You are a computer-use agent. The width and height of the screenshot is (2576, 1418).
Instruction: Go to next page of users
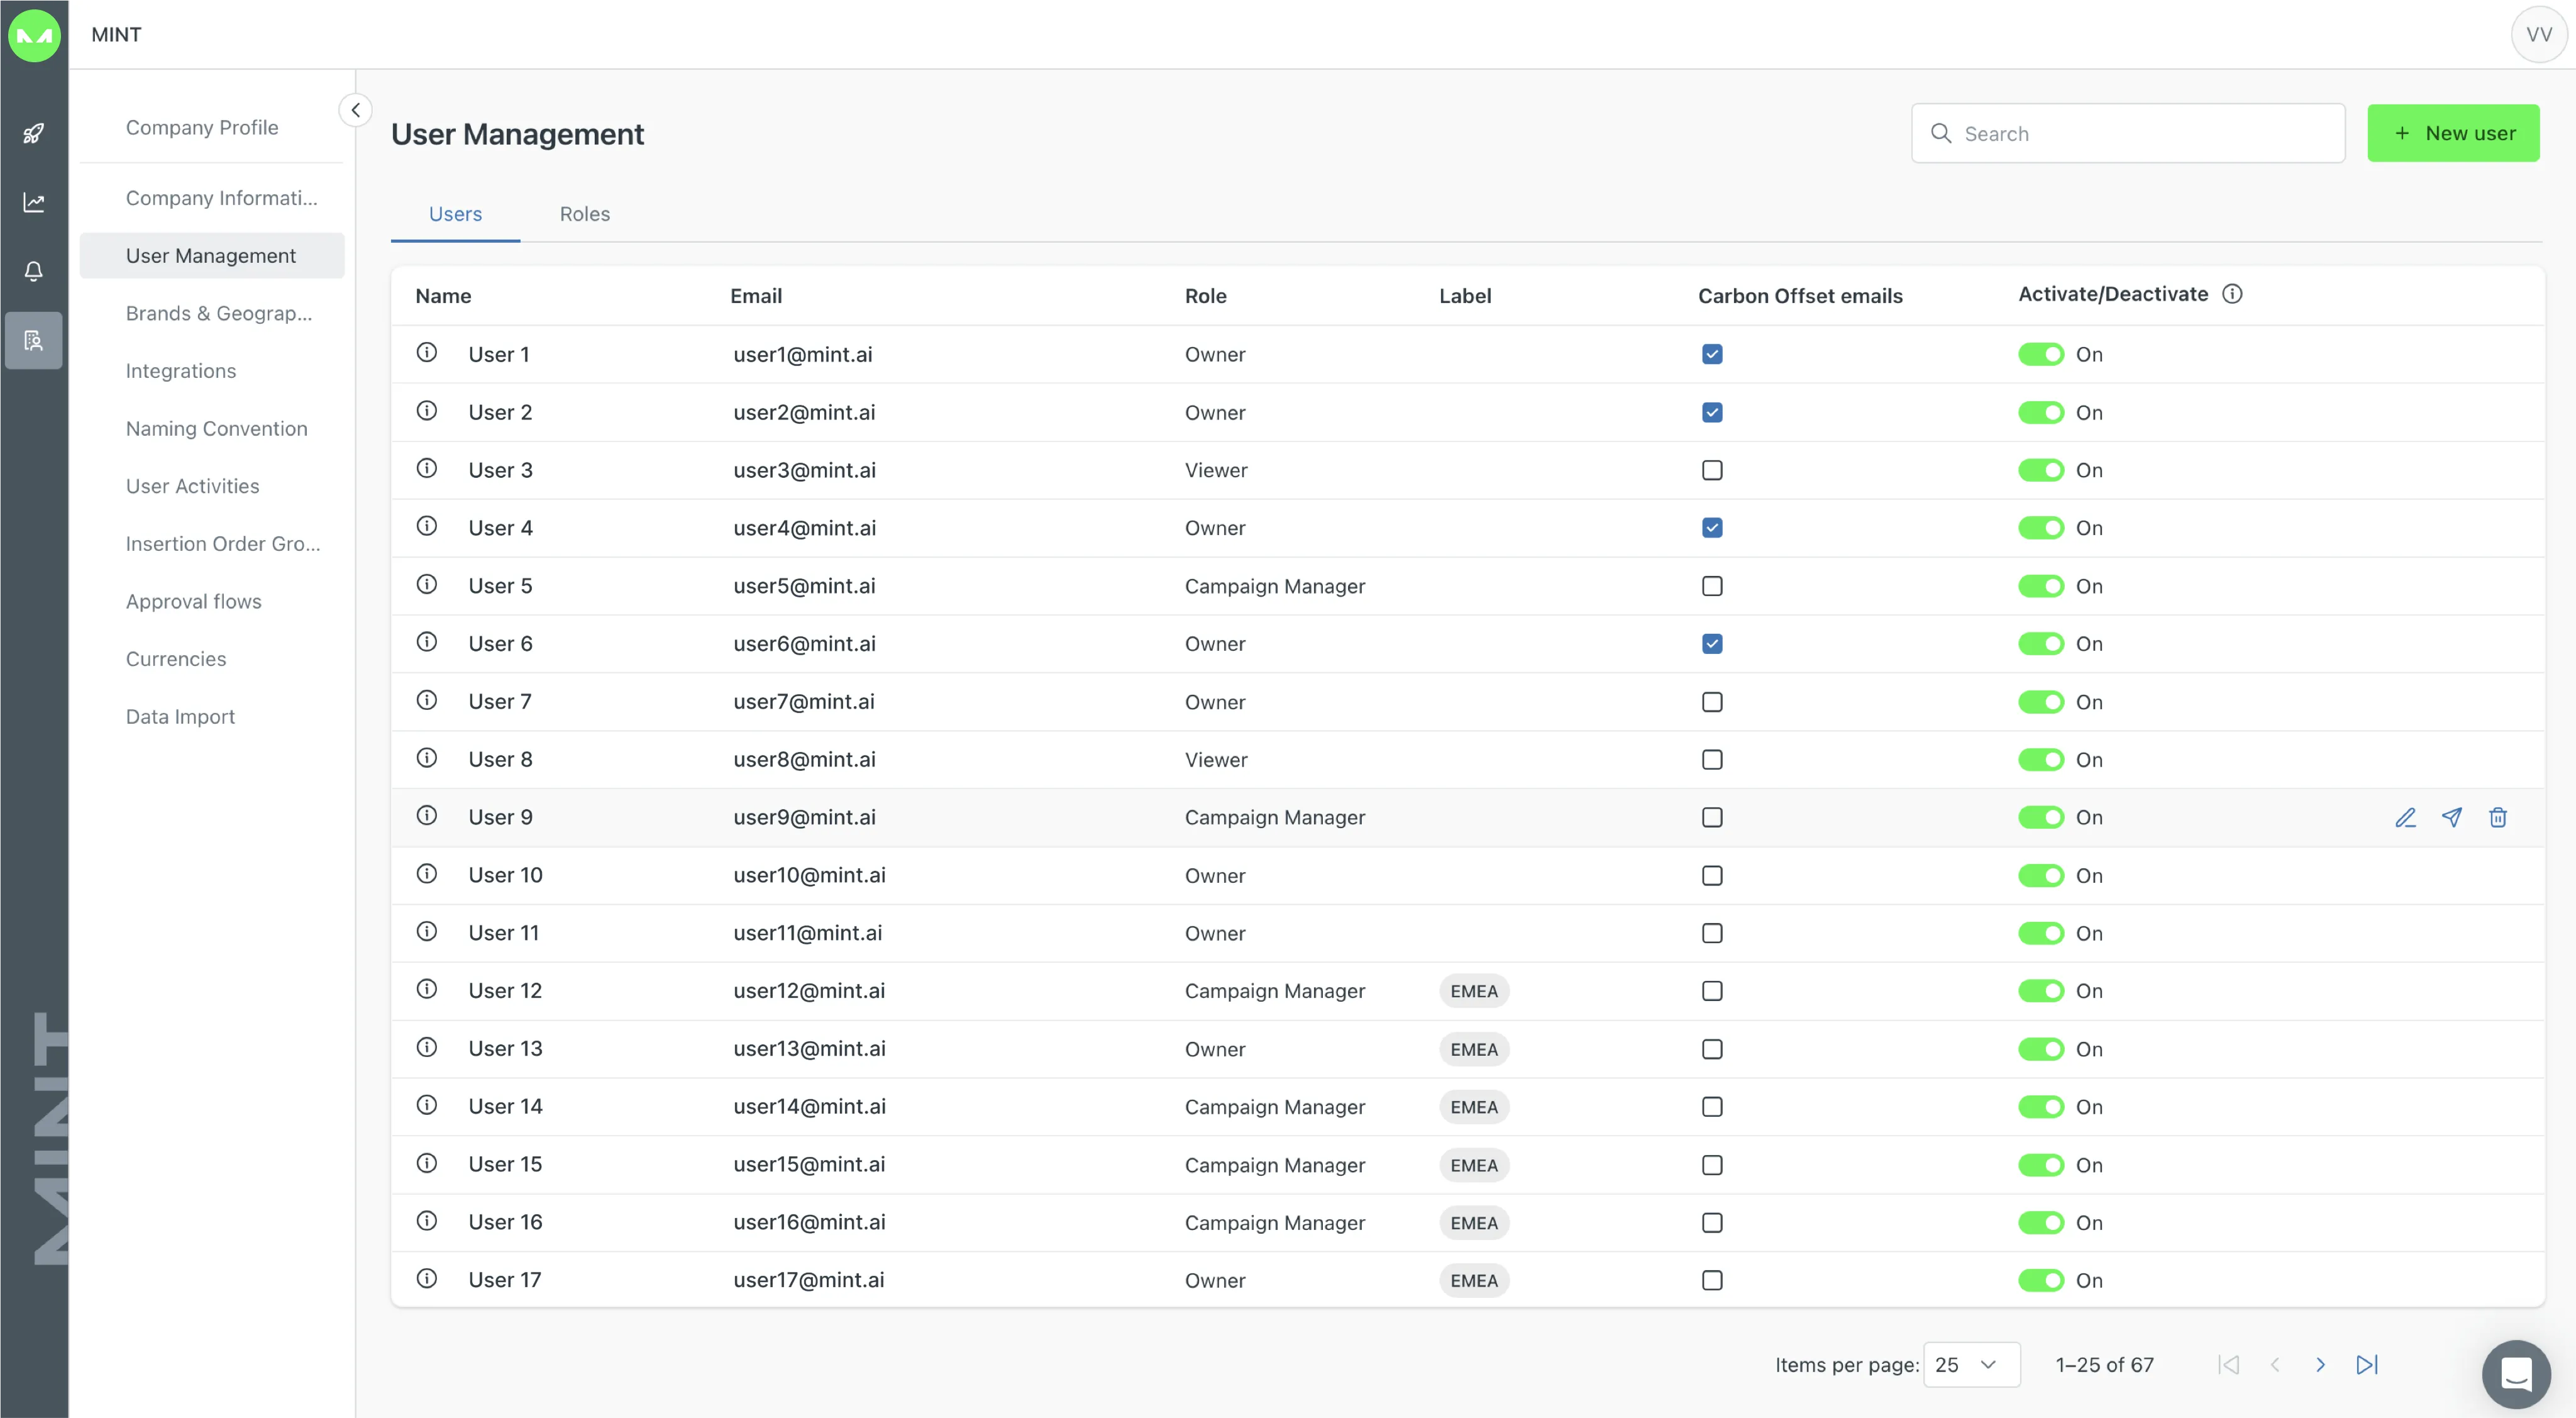2320,1365
